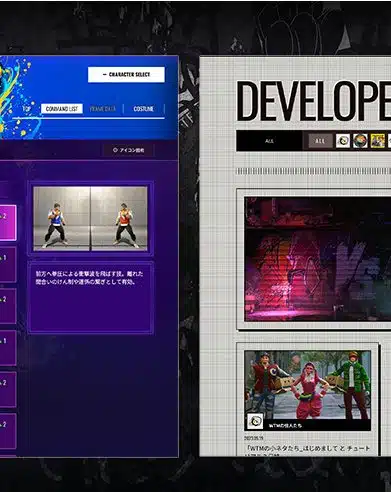
Task: Open the Costume tab
Action: coord(143,109)
